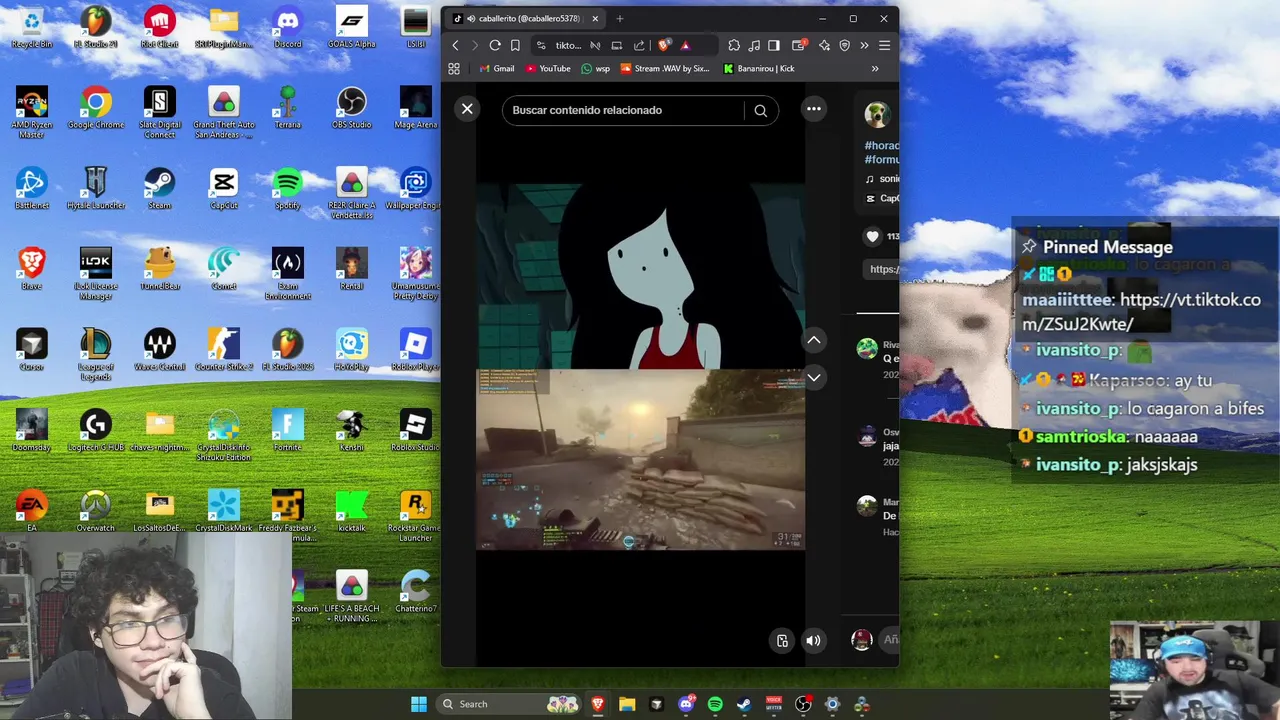Open Discord desktop shortcut

(x=288, y=28)
